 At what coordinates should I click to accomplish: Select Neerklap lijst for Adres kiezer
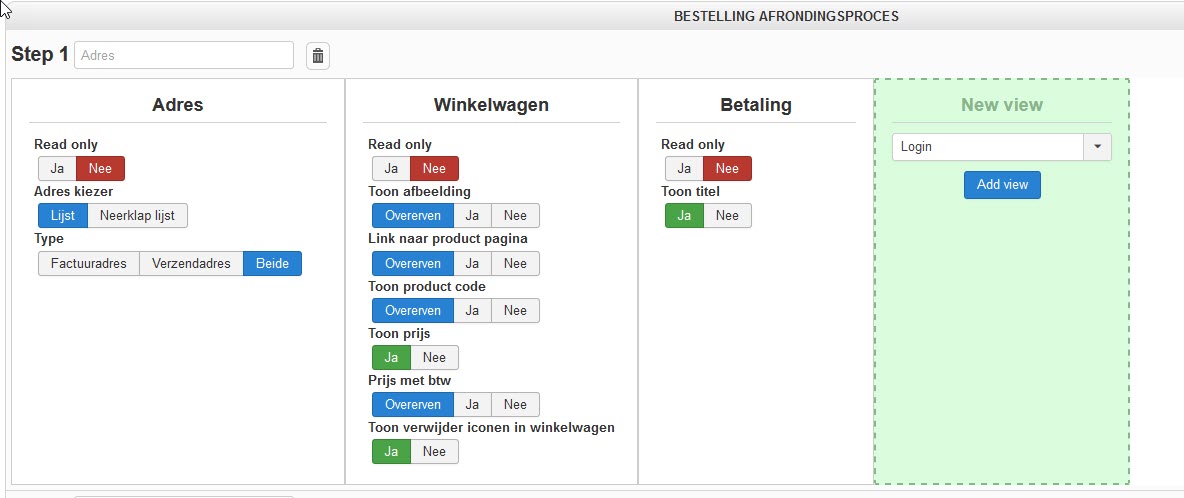click(138, 216)
